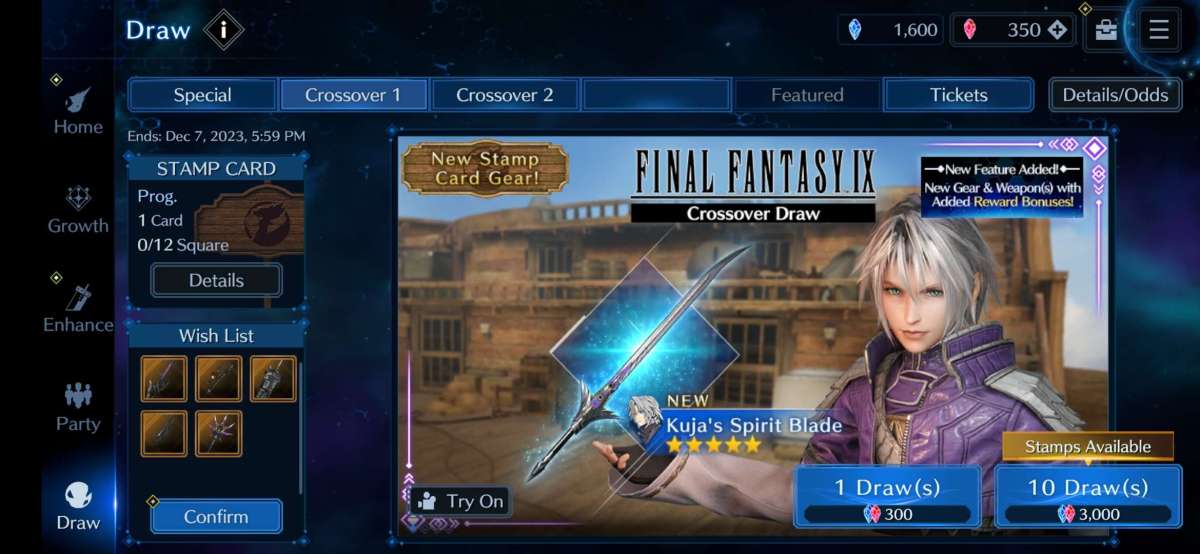Tap the plus icon beside 350 red crystals
The image size is (1200, 554).
point(1057,30)
